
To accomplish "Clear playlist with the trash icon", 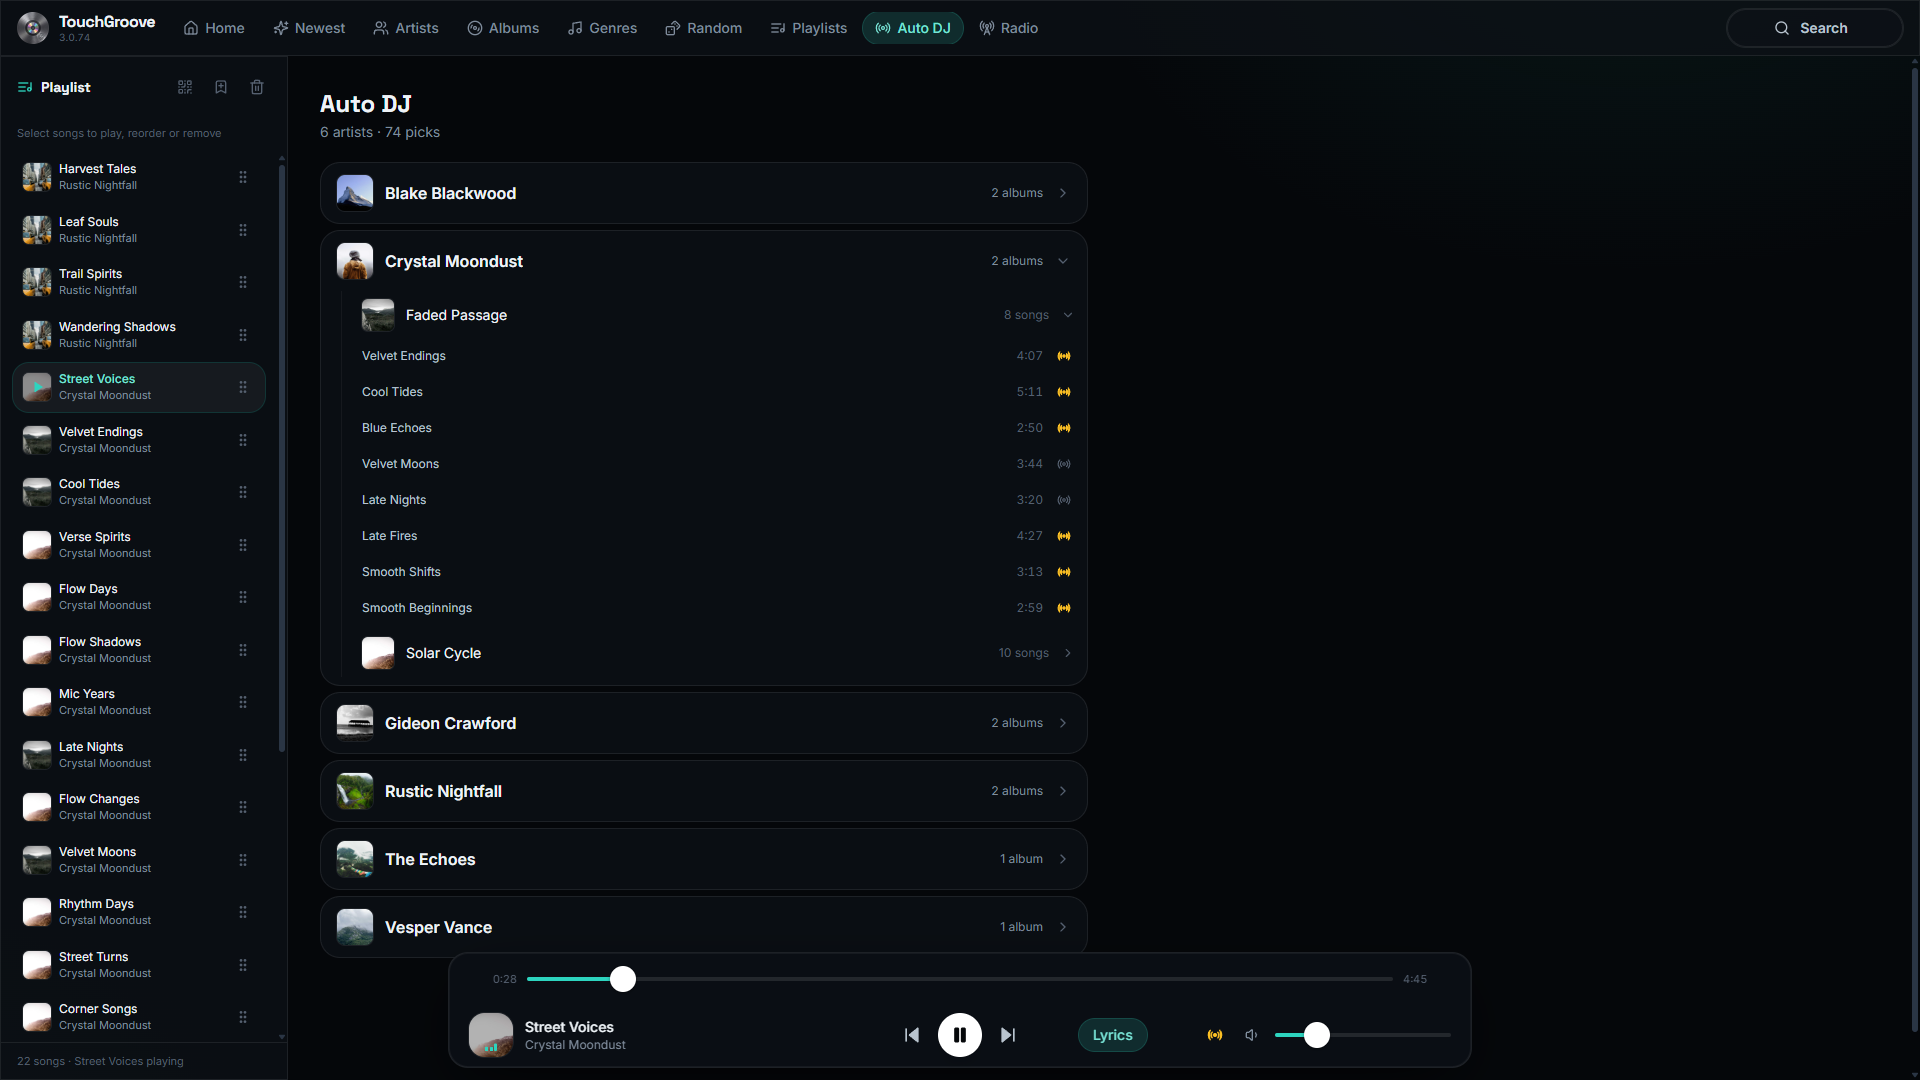I will 257,87.
